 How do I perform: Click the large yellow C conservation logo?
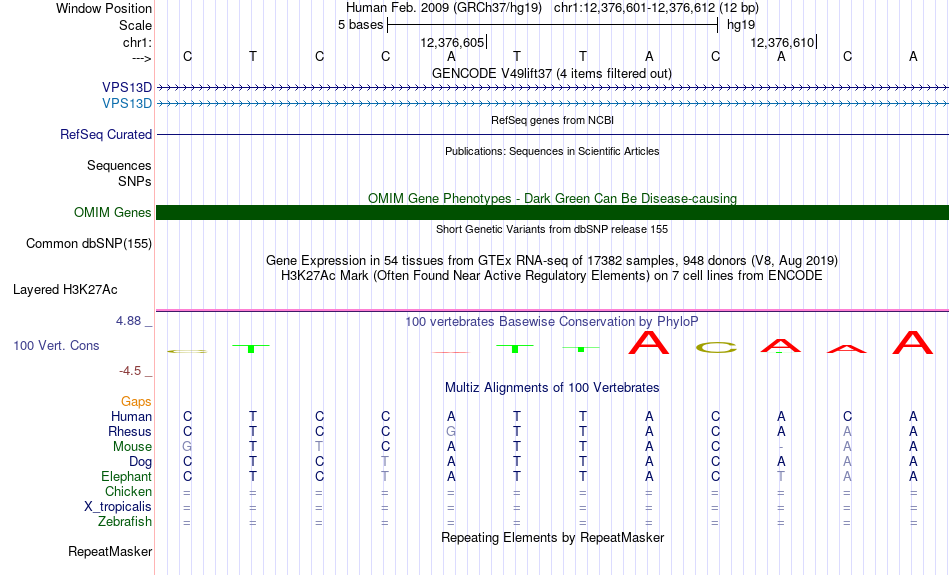[x=716, y=348]
